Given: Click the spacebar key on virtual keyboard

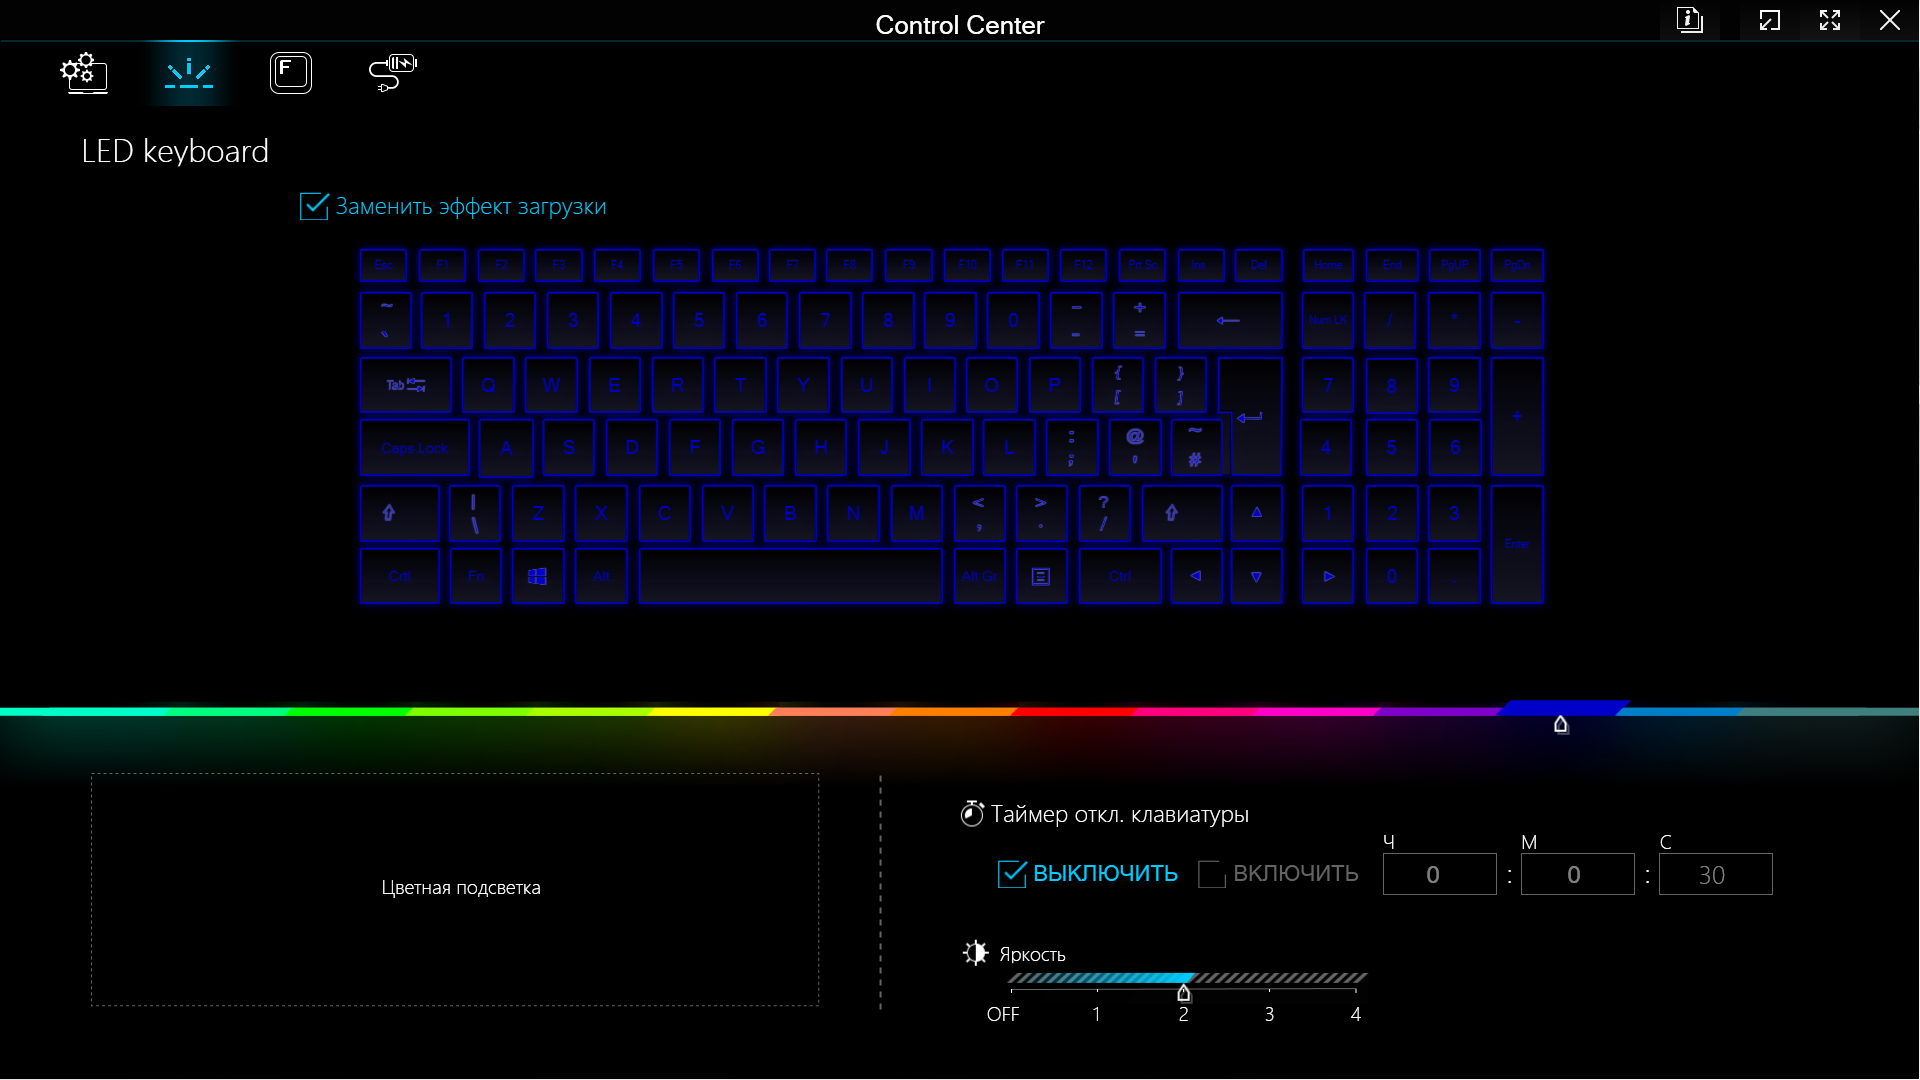Looking at the screenshot, I should point(790,576).
